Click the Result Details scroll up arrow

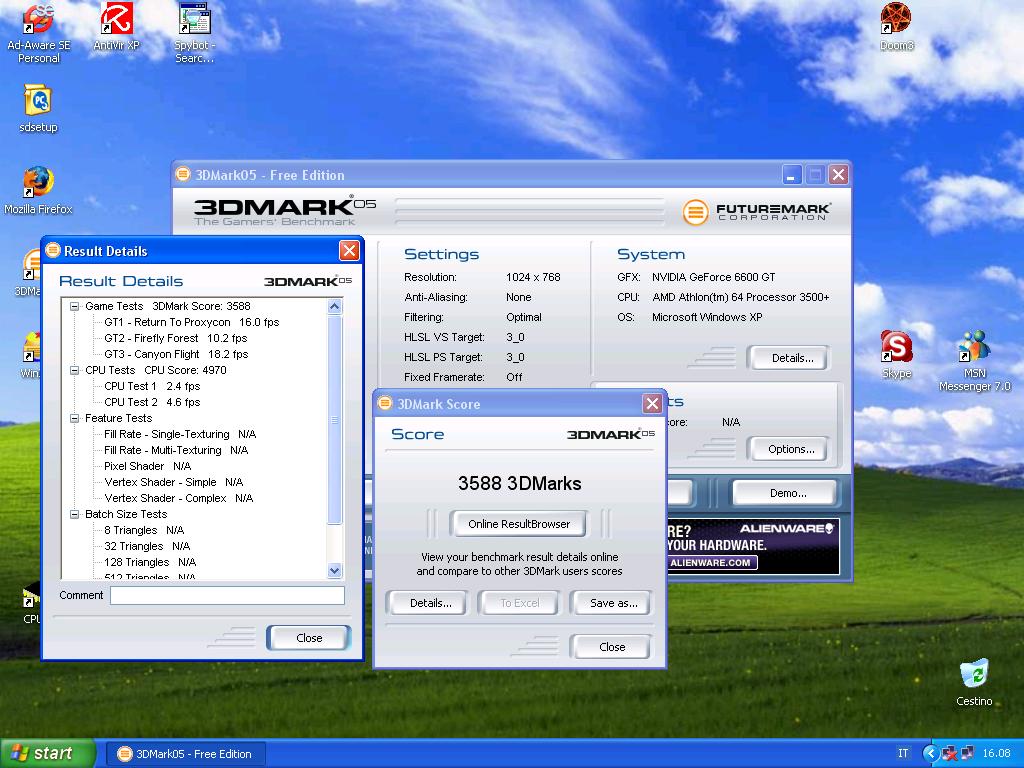[334, 306]
